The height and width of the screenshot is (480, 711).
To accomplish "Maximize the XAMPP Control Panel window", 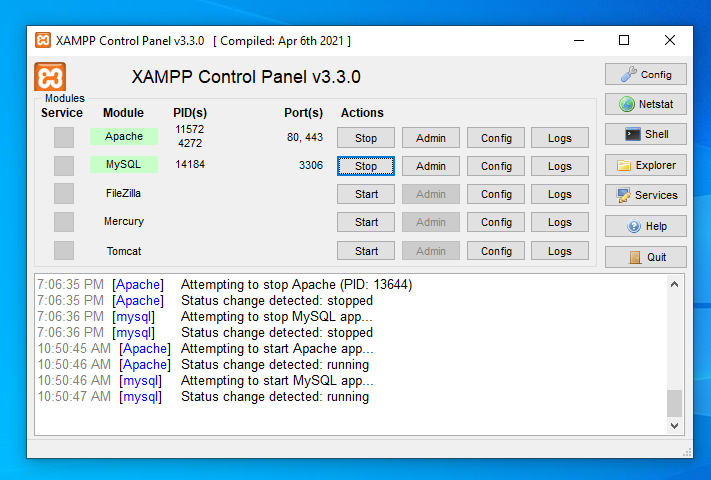I will [x=624, y=40].
